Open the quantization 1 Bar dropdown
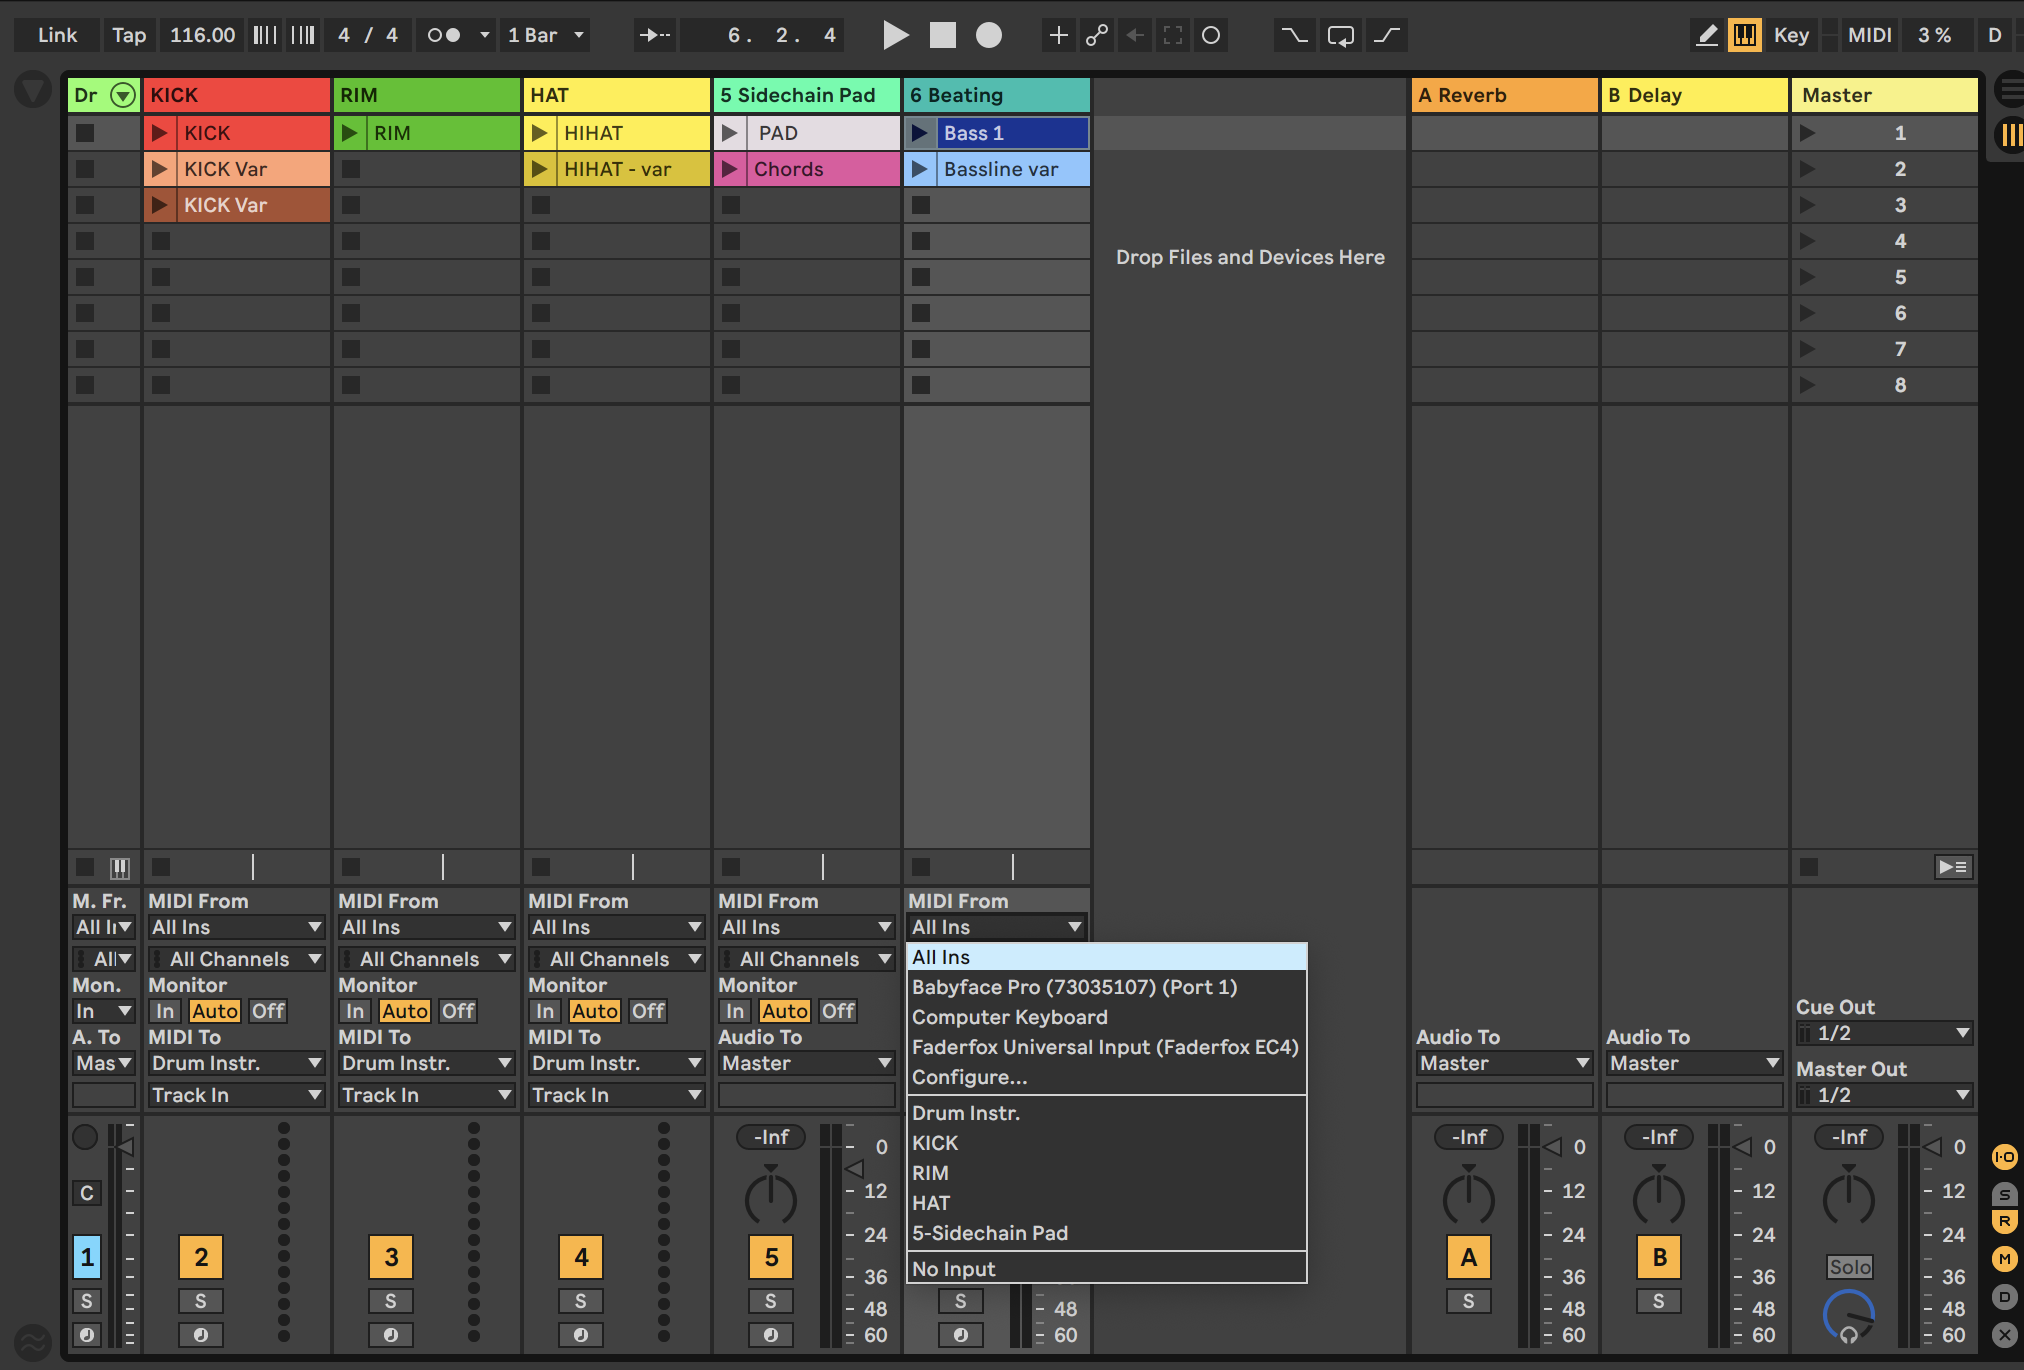 [546, 36]
